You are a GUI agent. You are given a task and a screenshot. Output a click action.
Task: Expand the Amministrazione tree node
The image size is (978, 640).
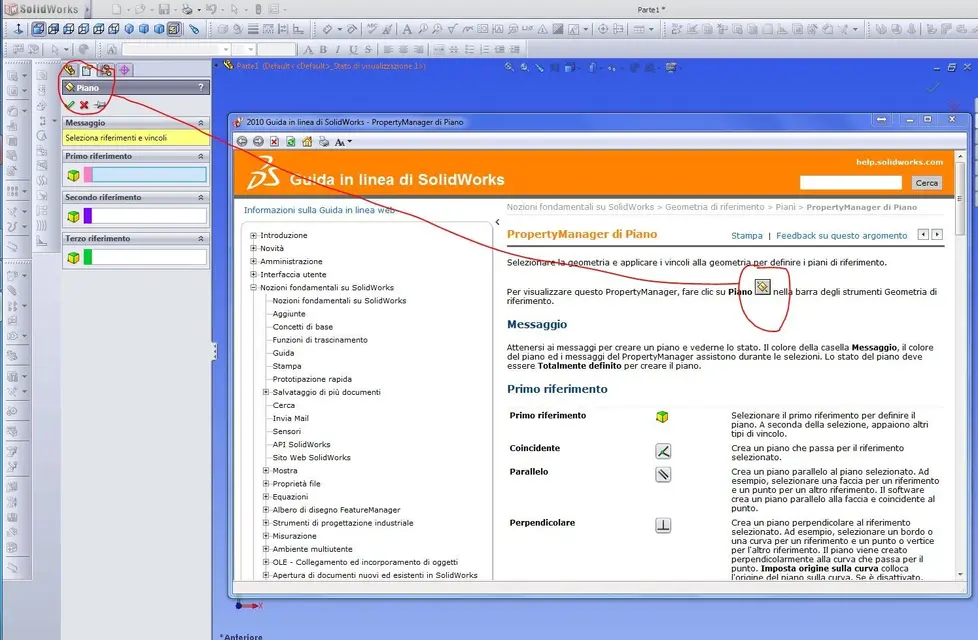click(x=253, y=261)
